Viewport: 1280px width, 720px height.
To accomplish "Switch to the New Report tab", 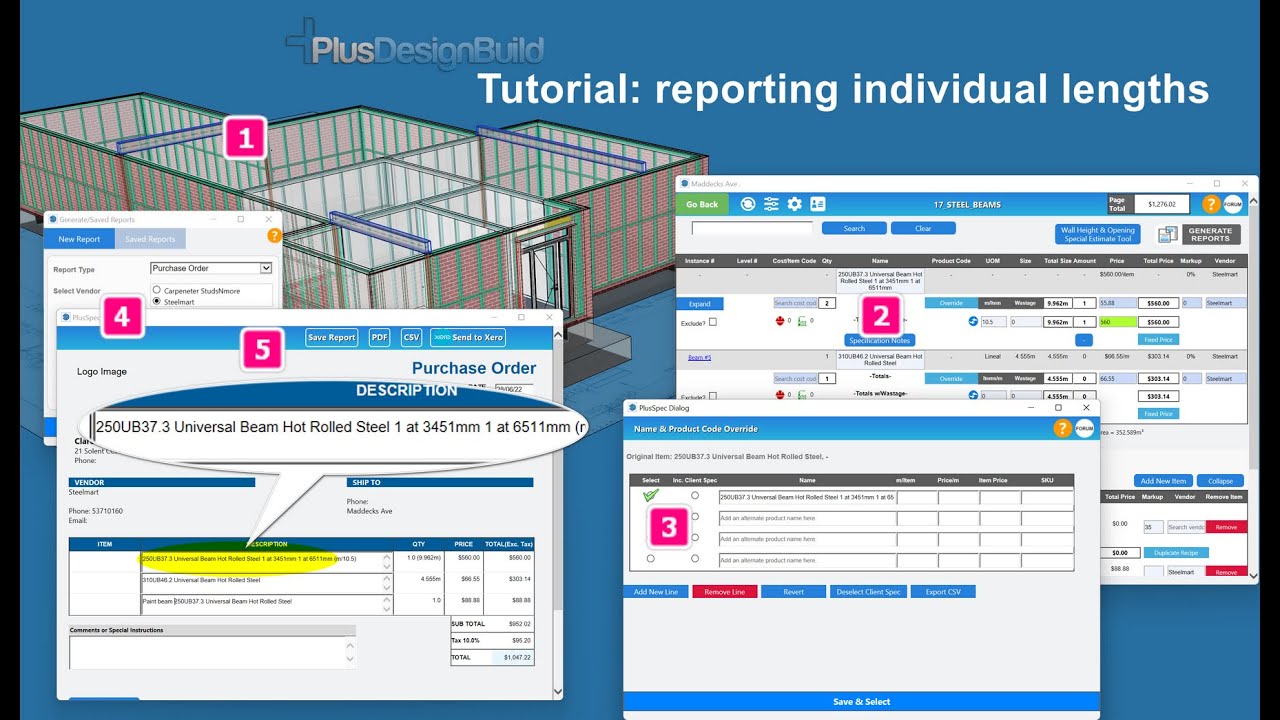I will (x=79, y=239).
